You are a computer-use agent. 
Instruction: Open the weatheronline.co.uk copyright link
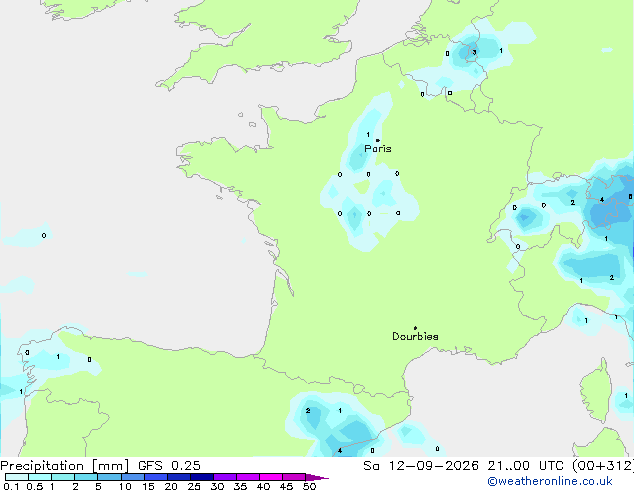point(550,481)
